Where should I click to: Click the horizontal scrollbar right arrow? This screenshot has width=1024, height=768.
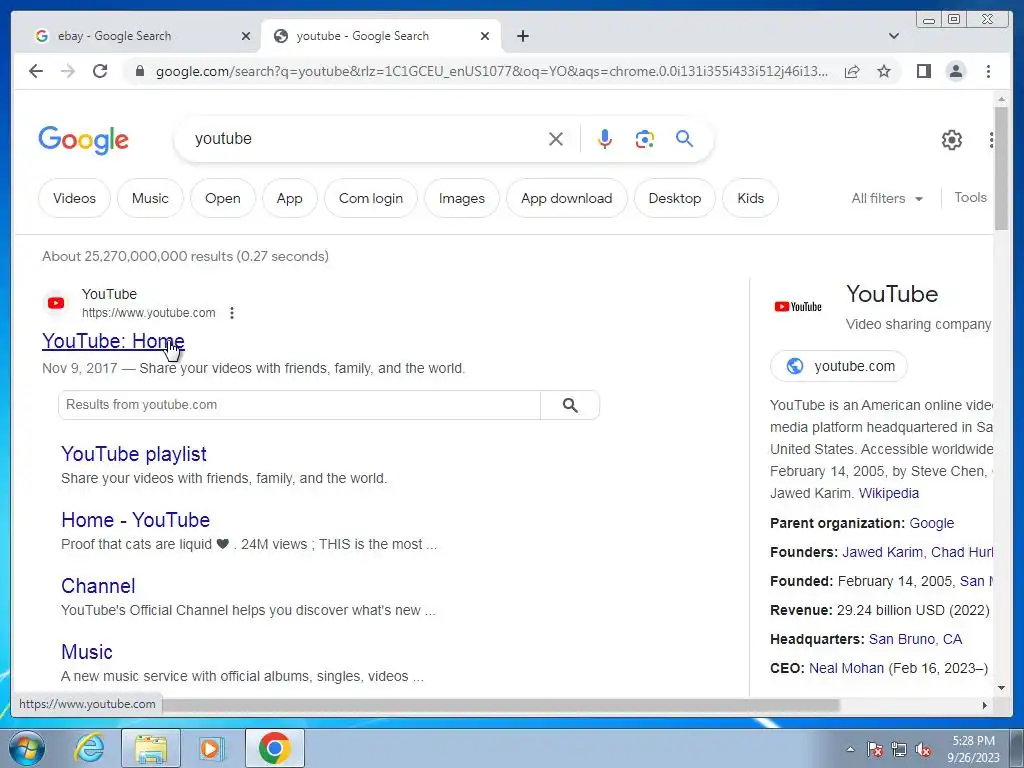click(x=985, y=705)
